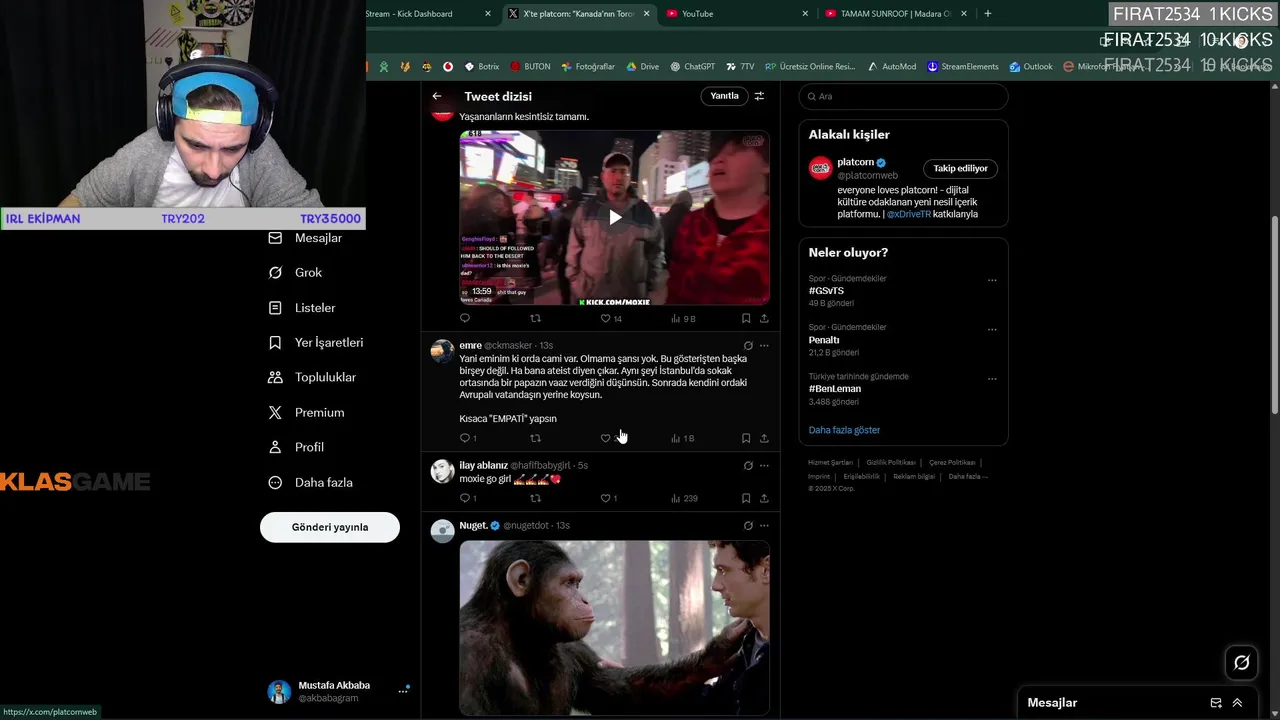1280x720 pixels.
Task: Compose new message in Mesajlar drawer
Action: pyautogui.click(x=1216, y=703)
